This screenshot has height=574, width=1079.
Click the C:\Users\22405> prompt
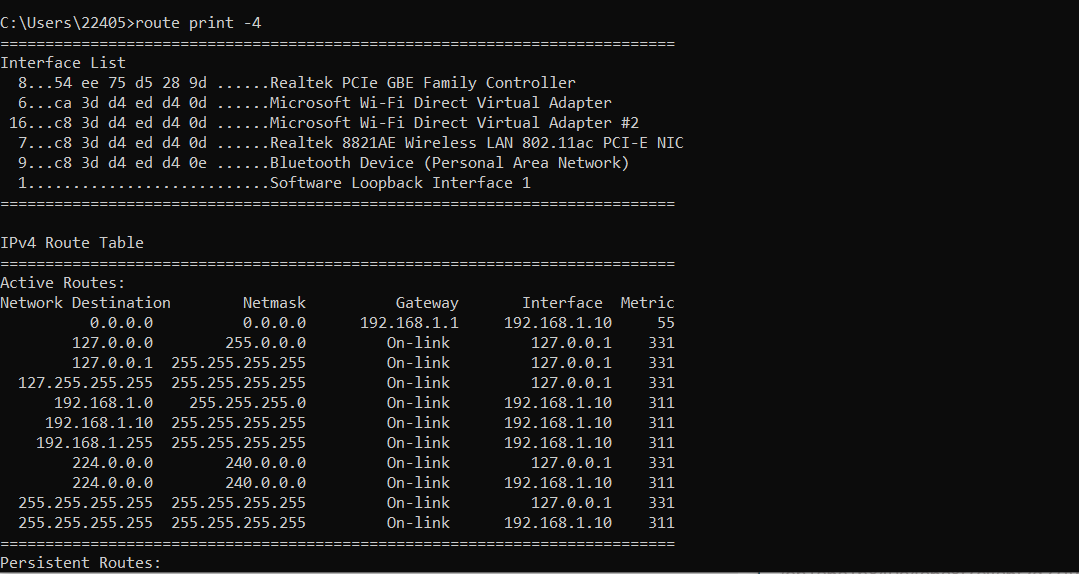[67, 23]
